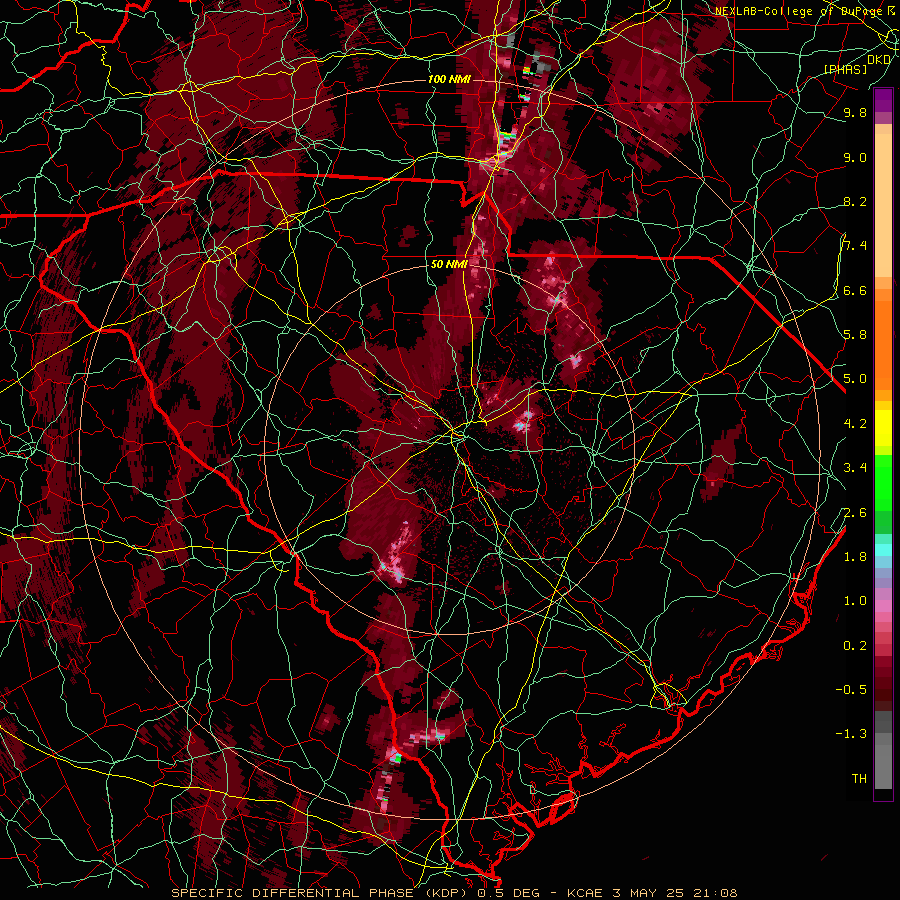The image size is (900, 900).
Task: Click the 5.0 scale value
Action: pyautogui.click(x=855, y=379)
